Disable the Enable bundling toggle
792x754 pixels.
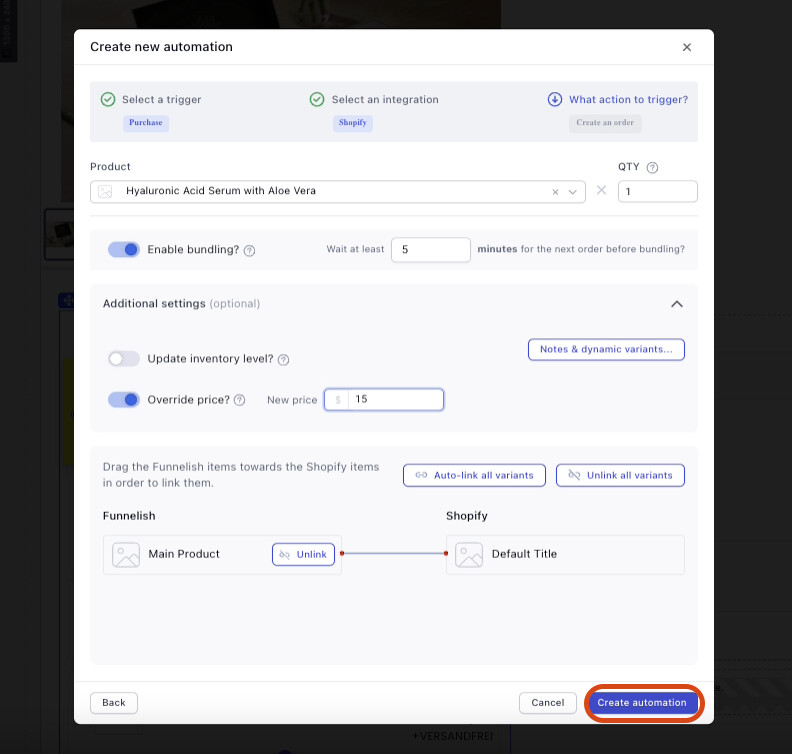click(x=124, y=249)
